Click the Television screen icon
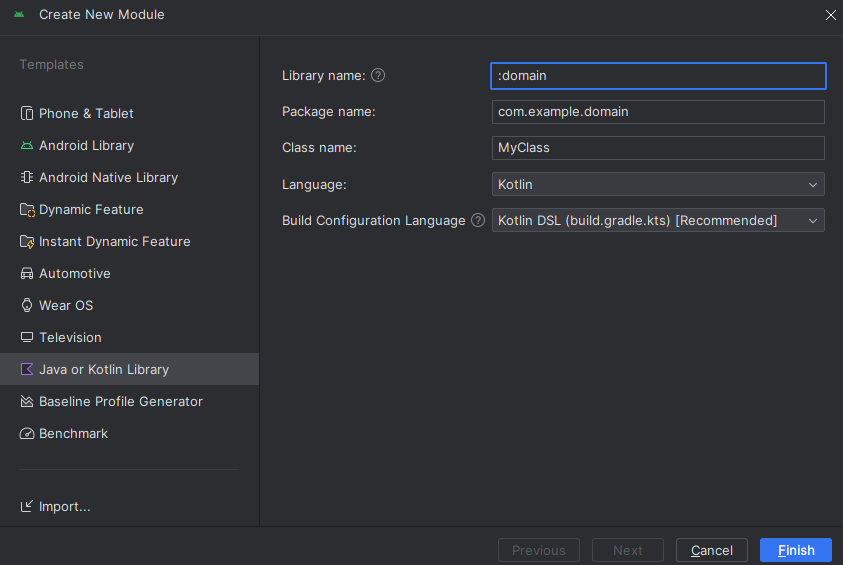 coord(26,337)
